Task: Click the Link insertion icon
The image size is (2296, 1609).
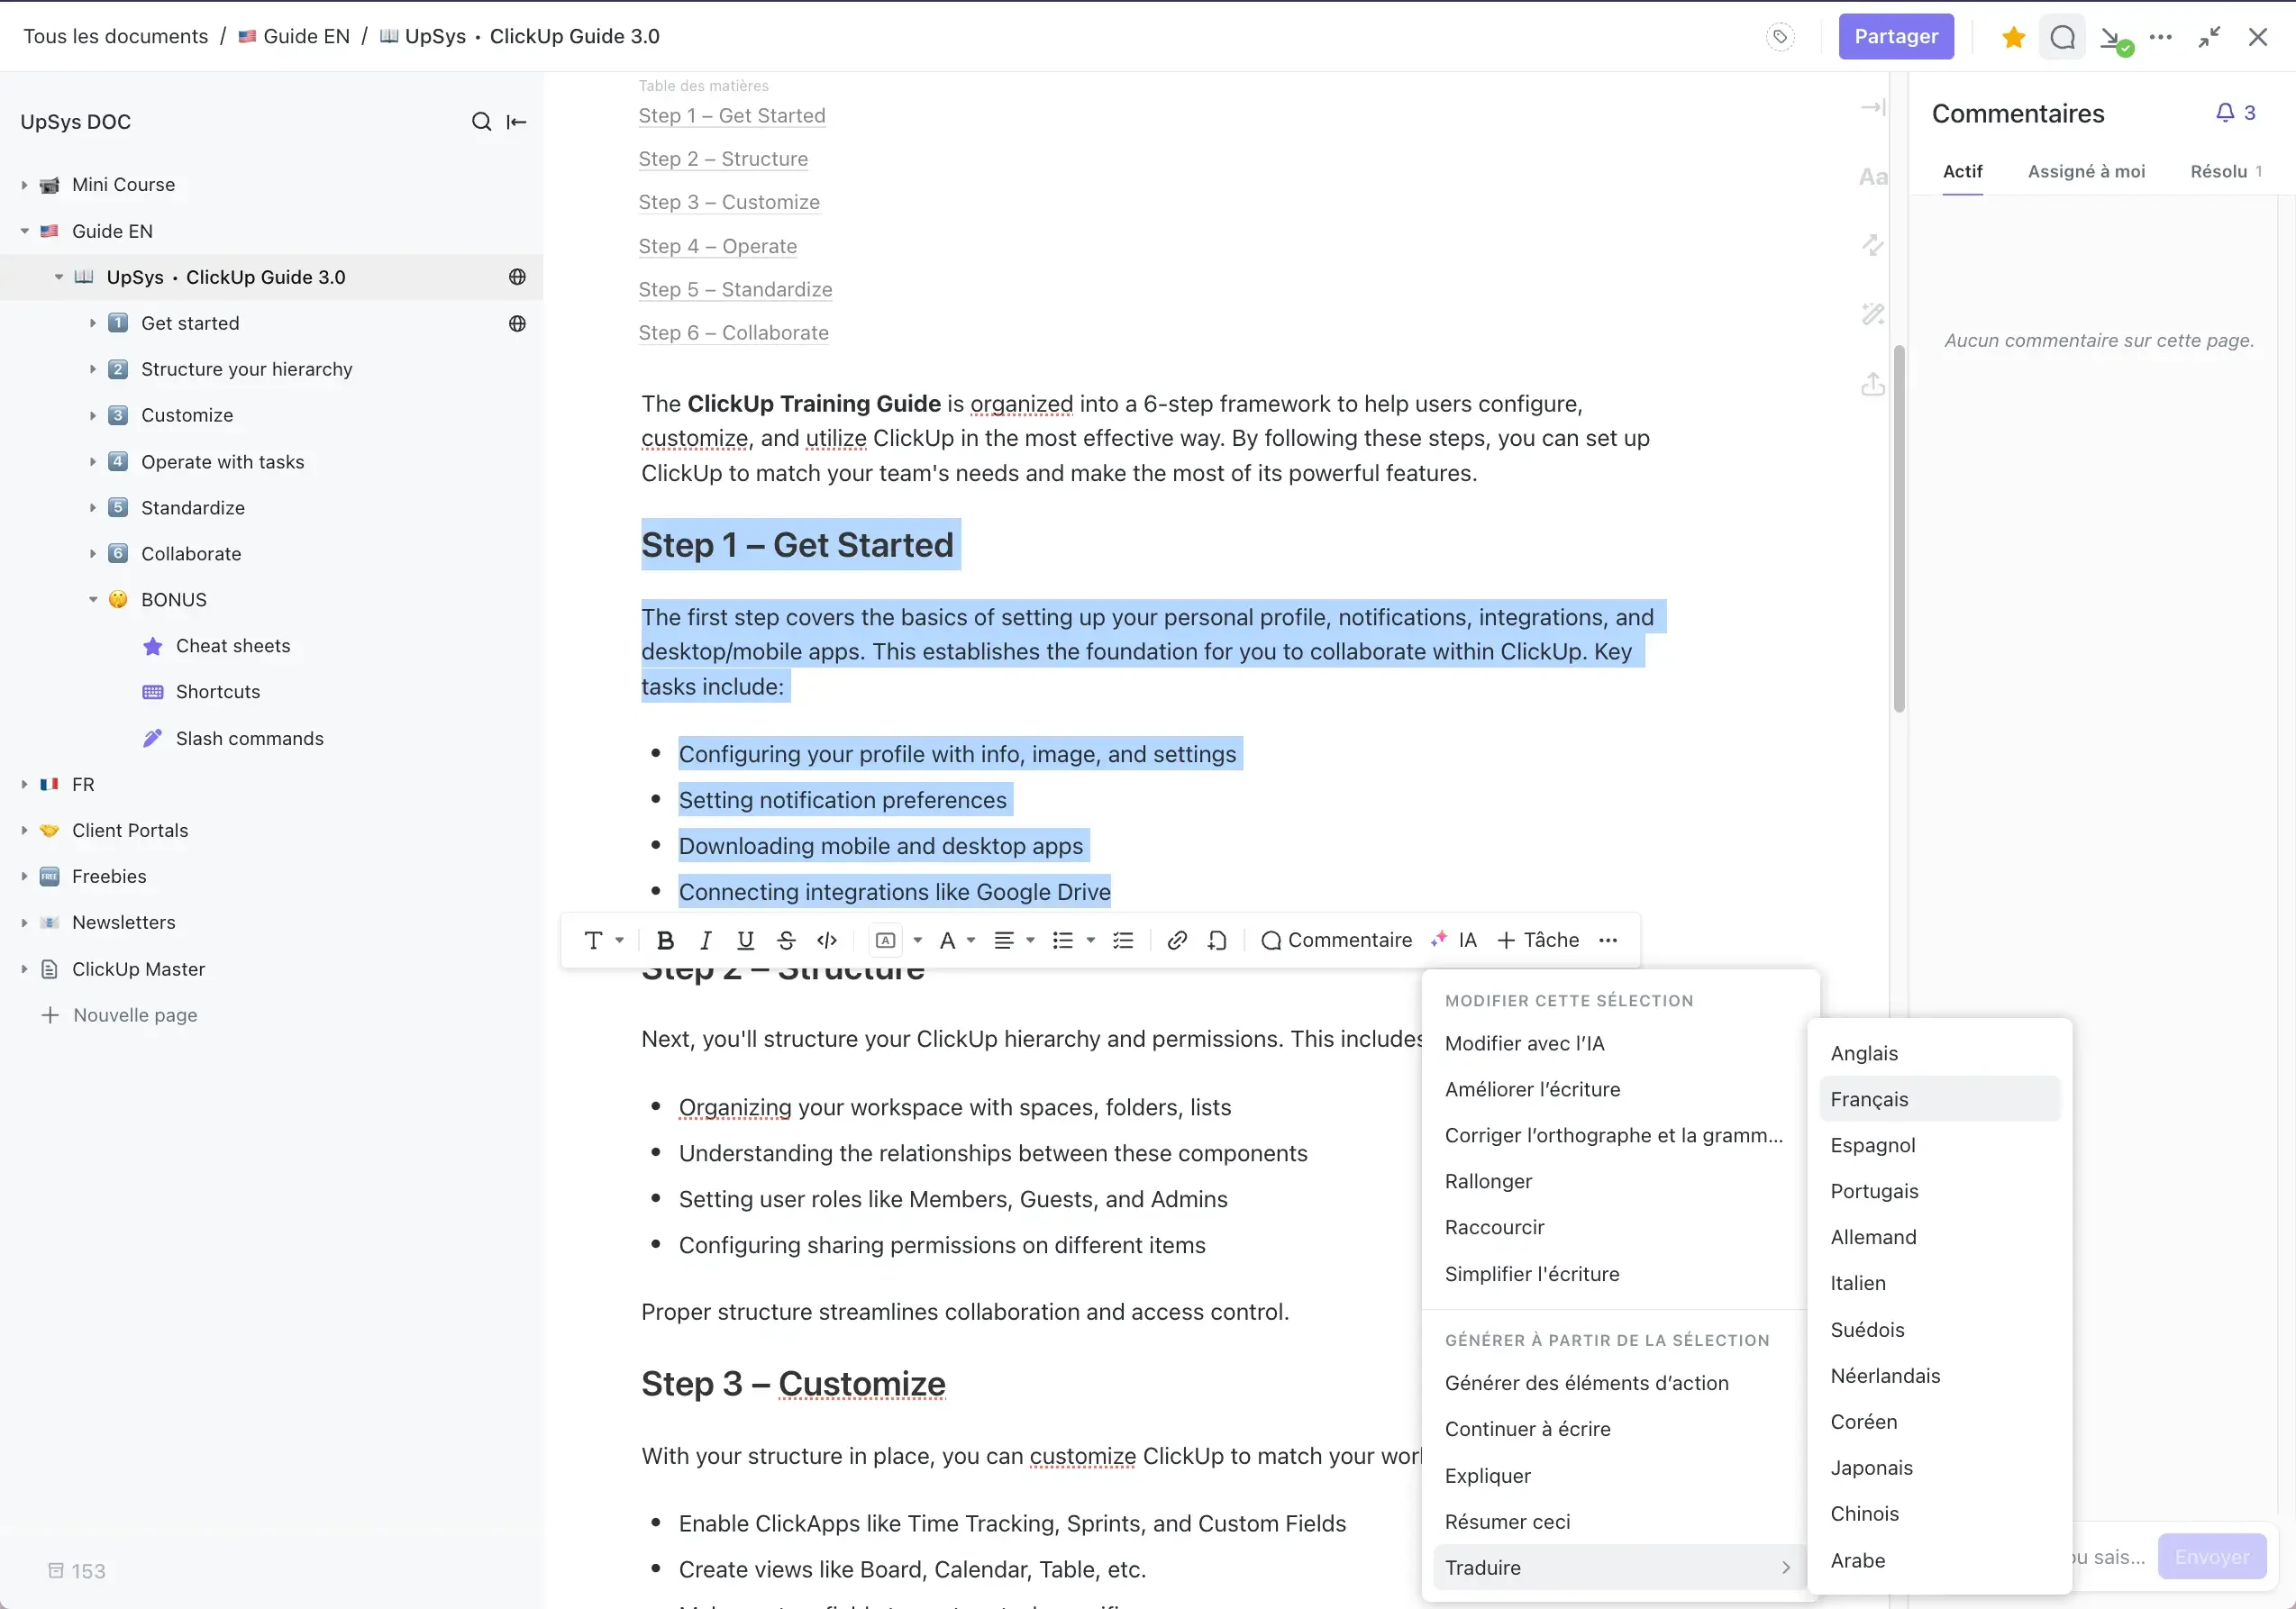Action: click(x=1176, y=939)
